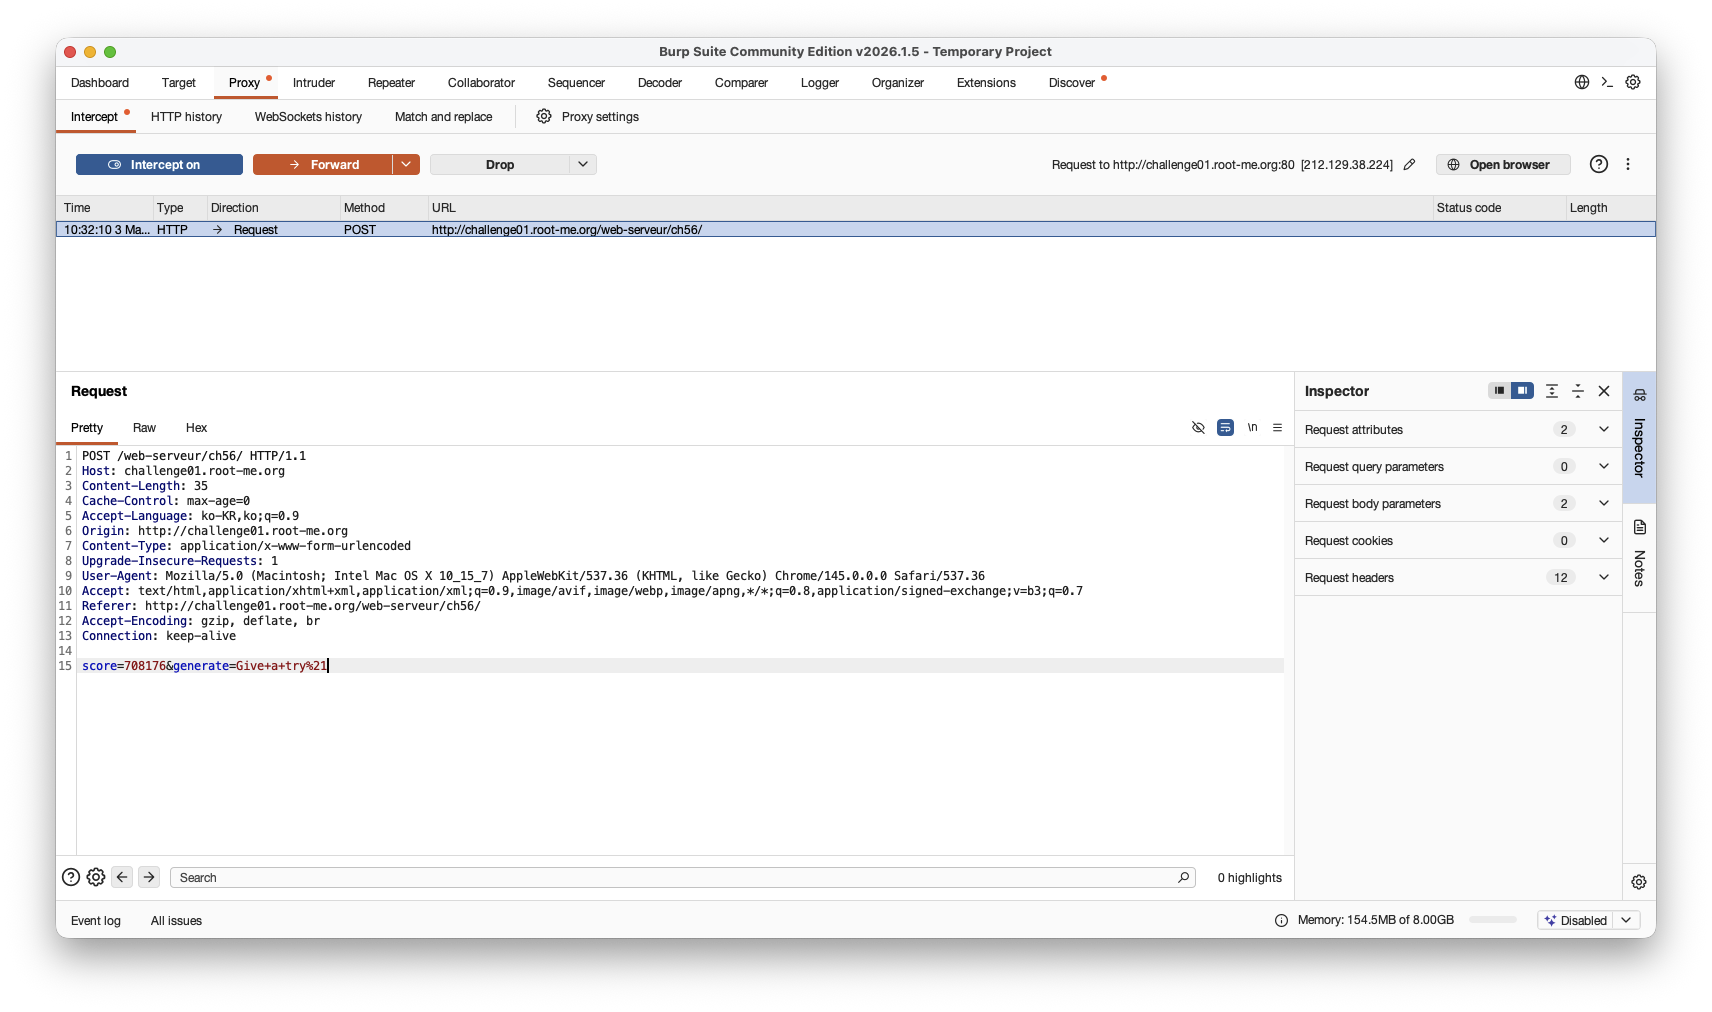Toggle hidden characters eye-slash icon in request editor
Viewport: 1712px width, 1012px height.
click(x=1198, y=428)
